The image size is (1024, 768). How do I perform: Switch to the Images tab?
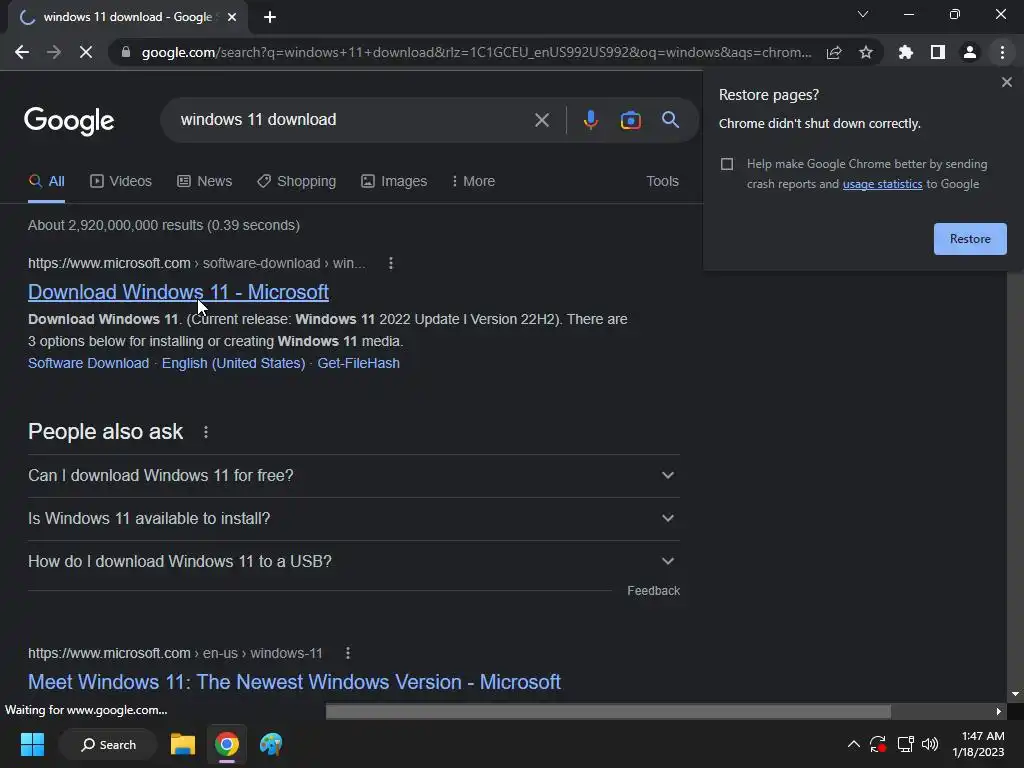(394, 182)
